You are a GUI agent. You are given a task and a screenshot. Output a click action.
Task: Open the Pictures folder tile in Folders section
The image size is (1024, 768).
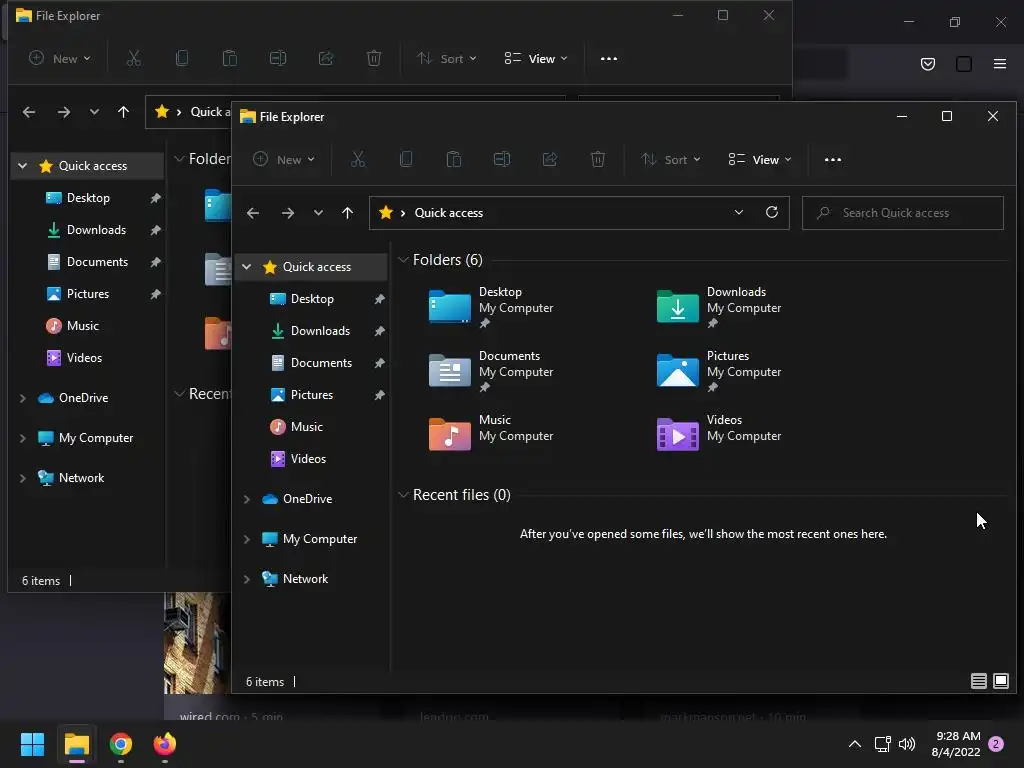click(719, 371)
